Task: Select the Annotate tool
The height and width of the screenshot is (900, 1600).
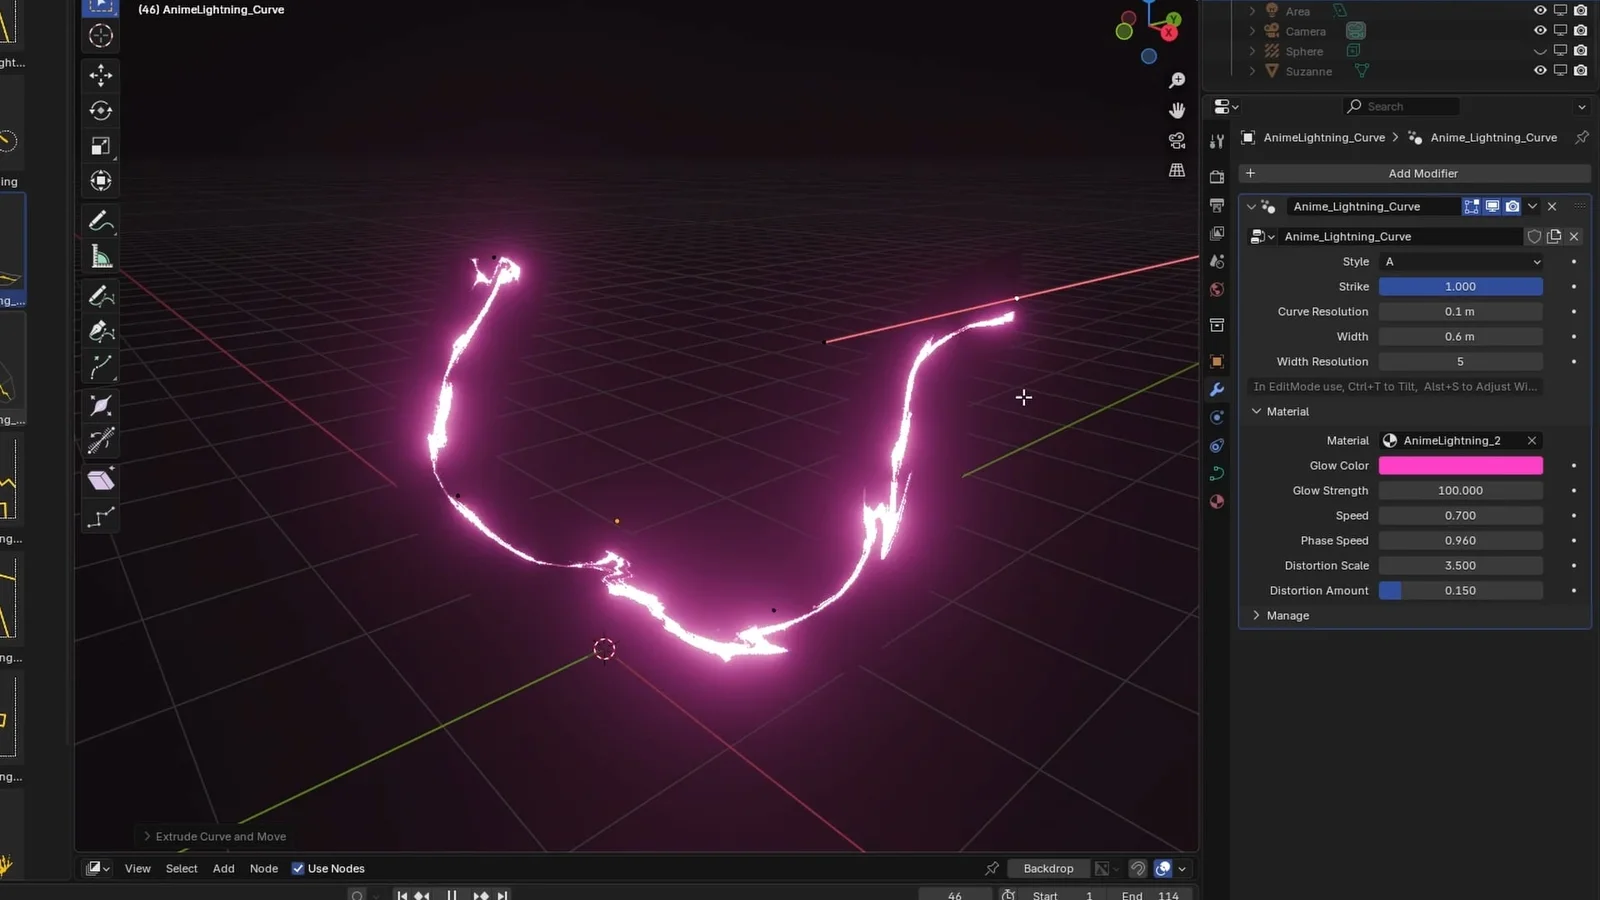Action: click(100, 221)
